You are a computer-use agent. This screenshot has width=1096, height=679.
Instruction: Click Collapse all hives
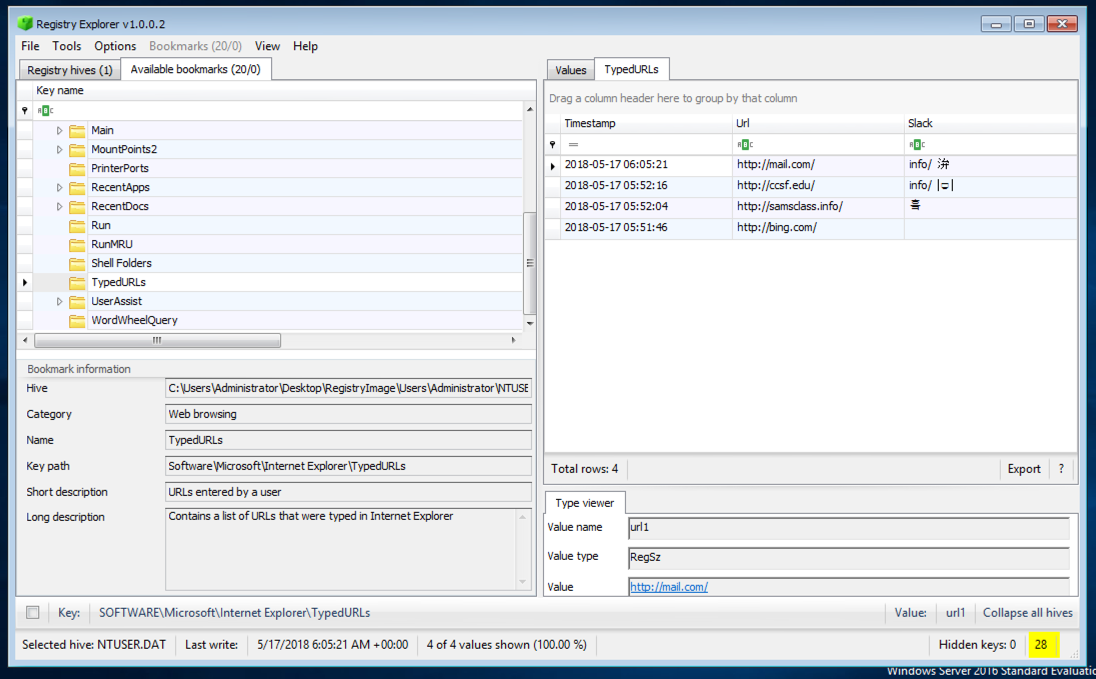pyautogui.click(x=1028, y=613)
